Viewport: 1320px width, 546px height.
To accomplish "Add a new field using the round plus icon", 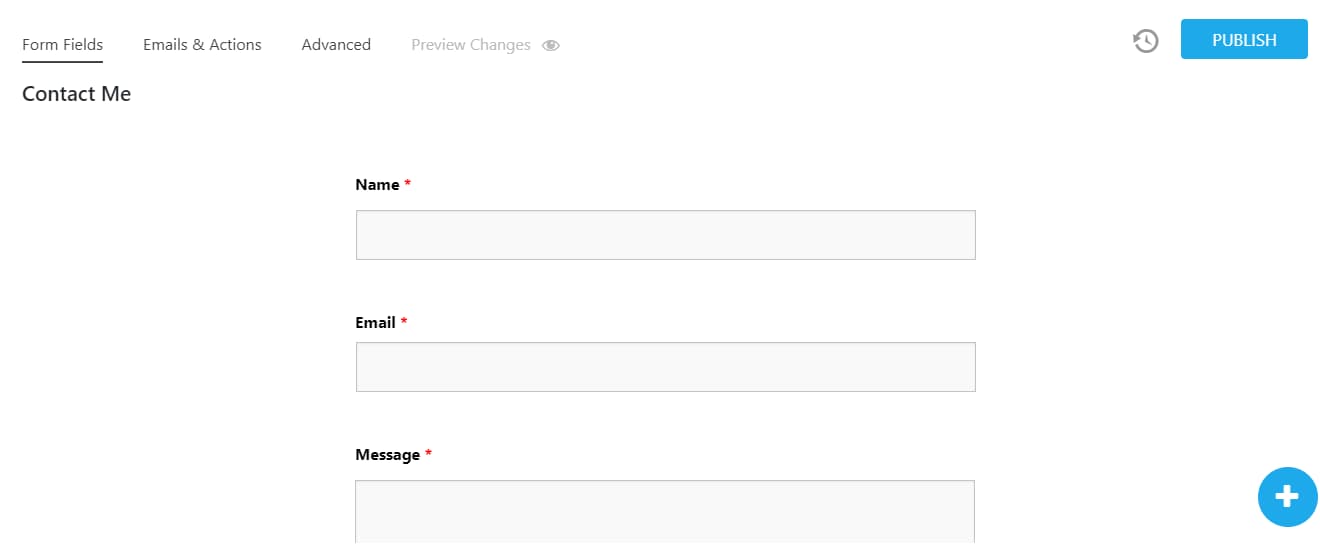I will [x=1287, y=497].
